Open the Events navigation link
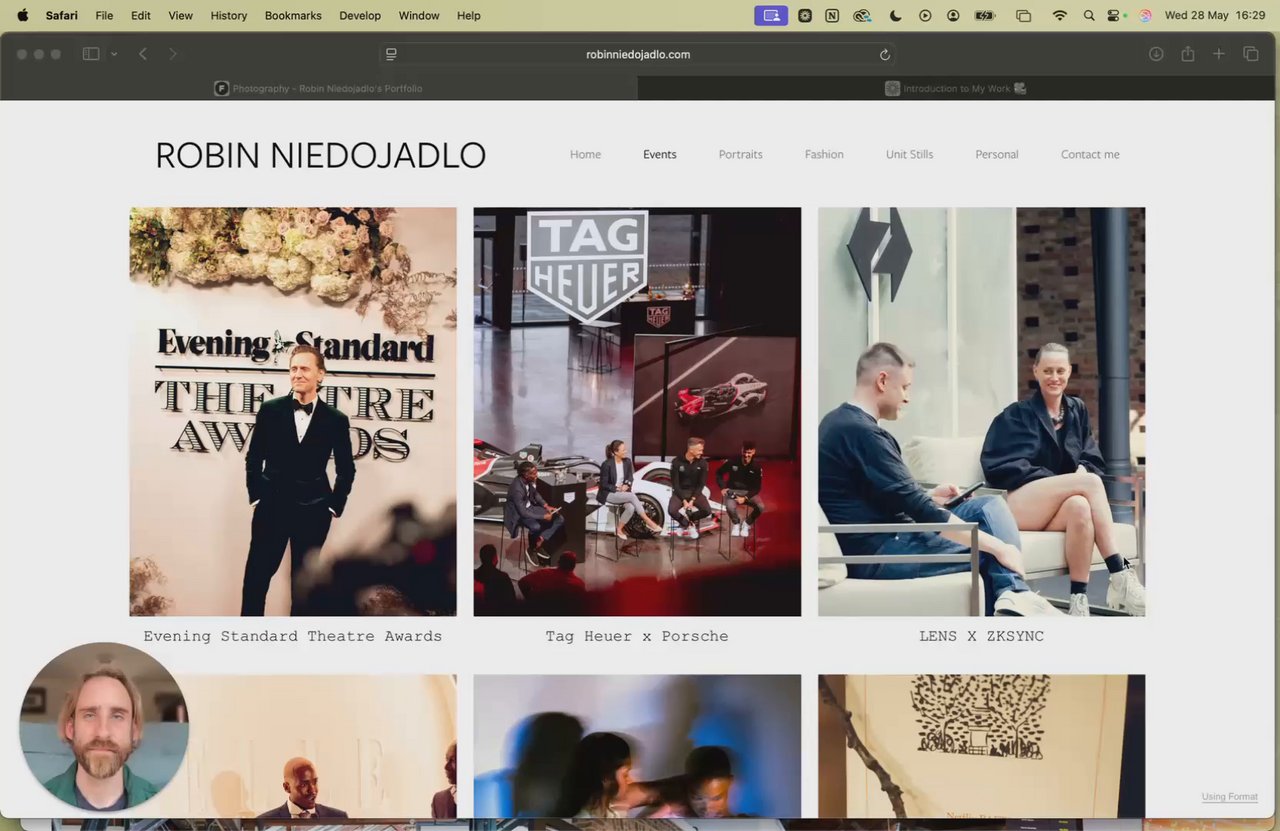The height and width of the screenshot is (831, 1280). click(x=660, y=155)
